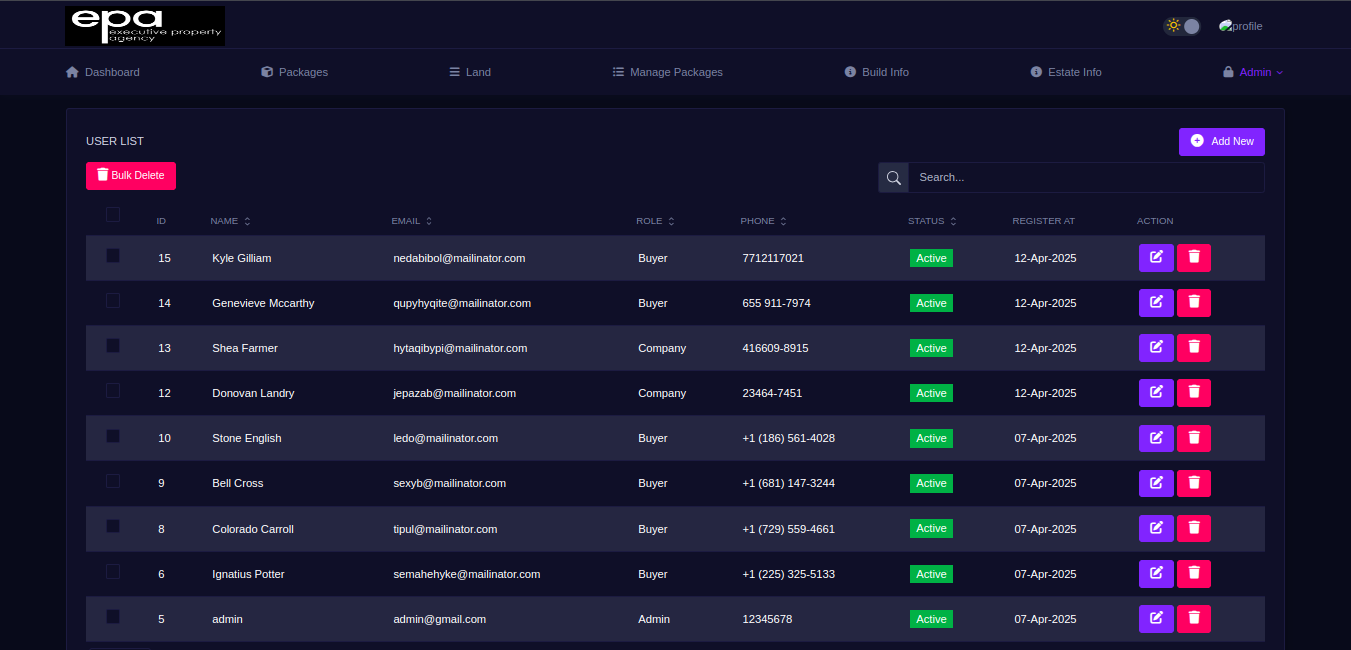
Task: Open Build Info page
Action: point(876,72)
